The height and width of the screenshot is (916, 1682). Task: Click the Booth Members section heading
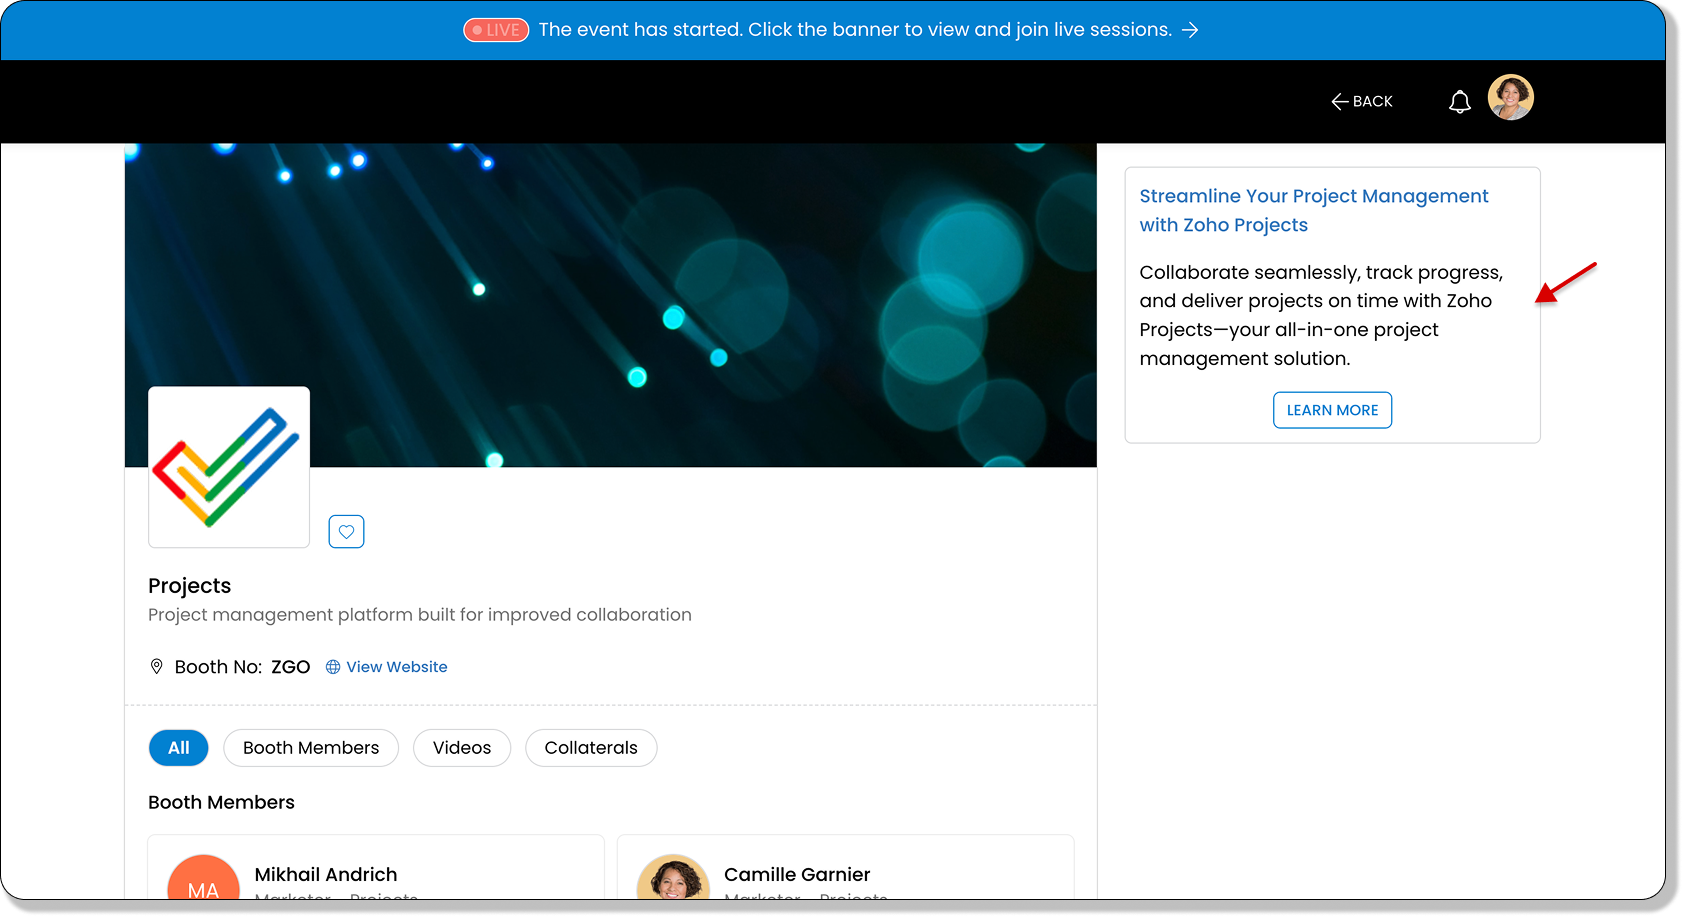click(x=221, y=803)
